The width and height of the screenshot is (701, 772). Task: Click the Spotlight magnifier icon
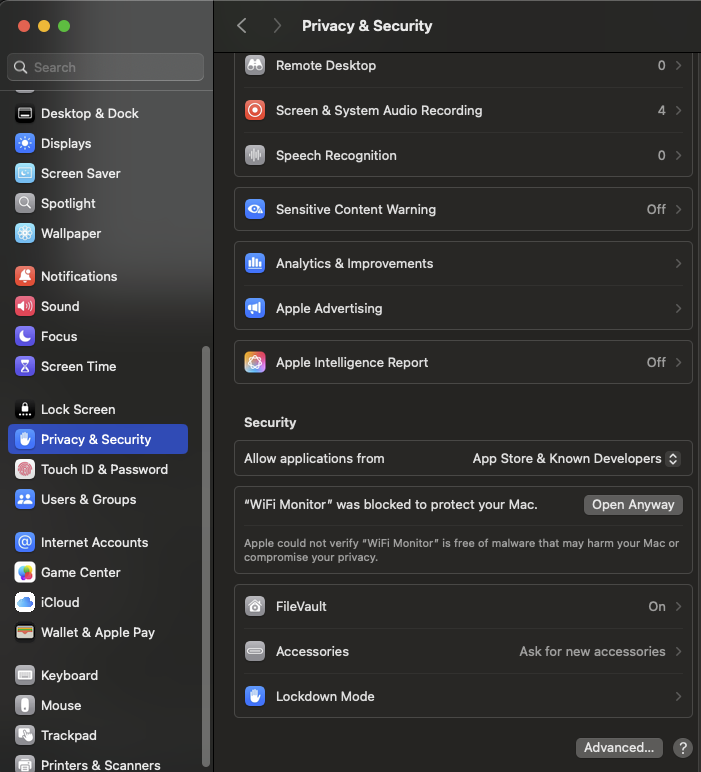25,204
